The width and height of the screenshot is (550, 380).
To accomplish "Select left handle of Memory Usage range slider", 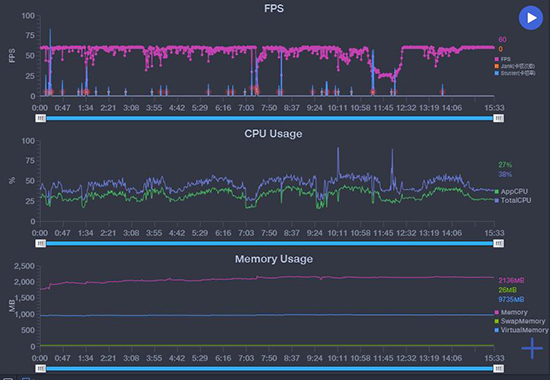I will point(41,368).
